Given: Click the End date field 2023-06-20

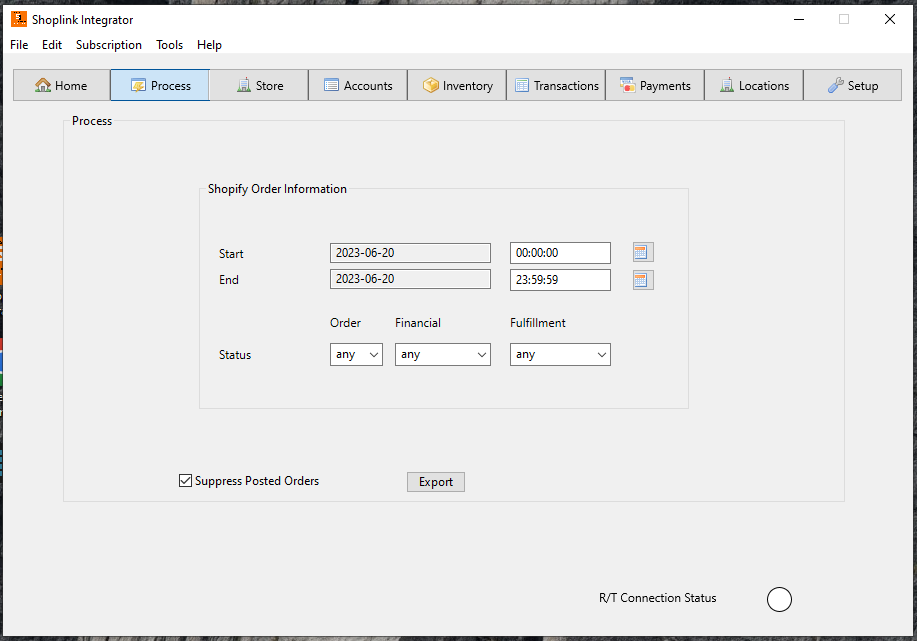Looking at the screenshot, I should point(410,279).
